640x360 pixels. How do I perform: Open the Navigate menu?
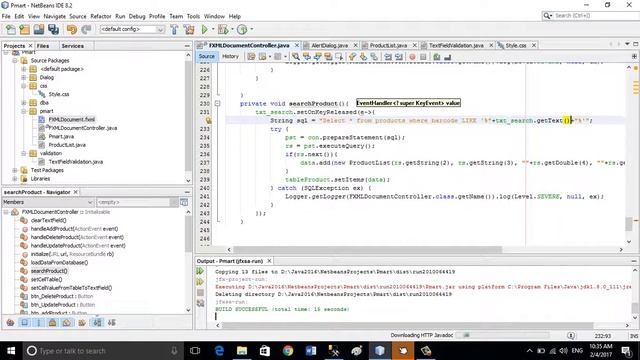tap(54, 16)
